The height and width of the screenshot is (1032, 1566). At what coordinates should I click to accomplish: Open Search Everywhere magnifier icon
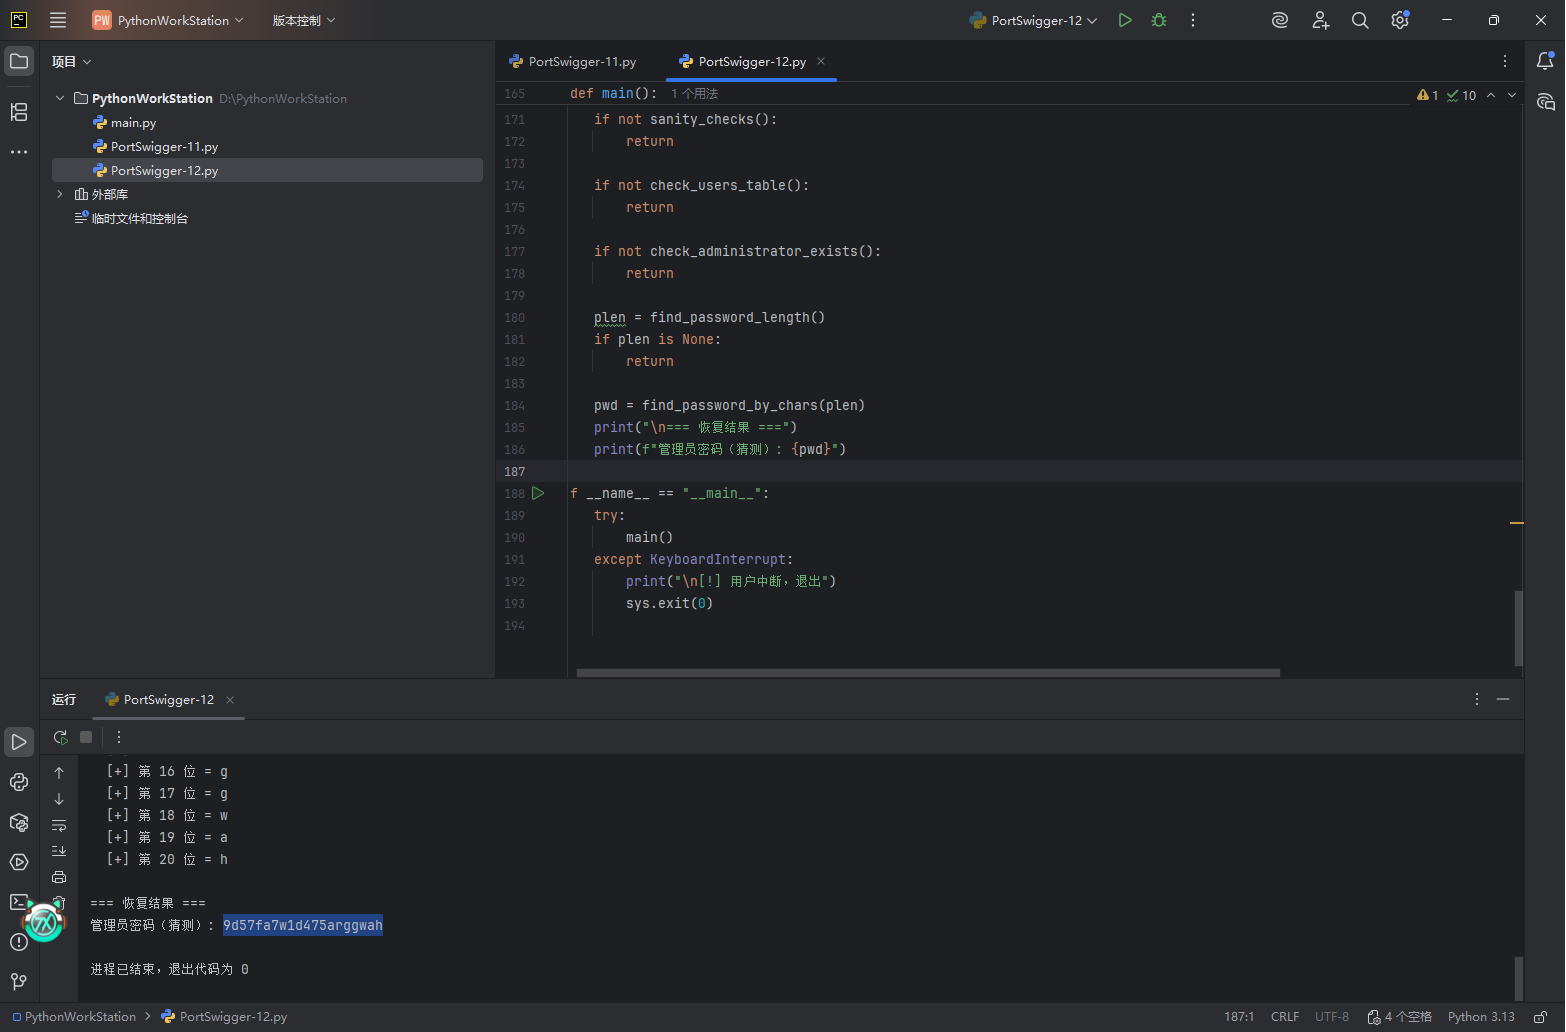[1360, 20]
